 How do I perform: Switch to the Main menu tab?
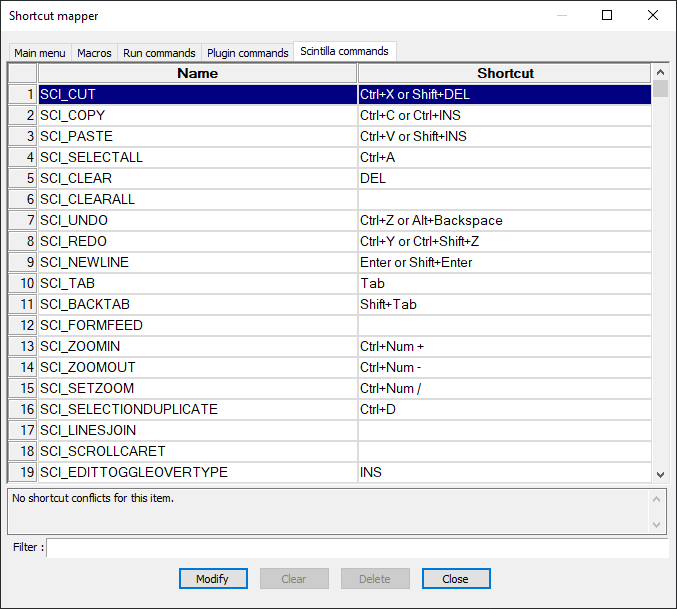(40, 53)
